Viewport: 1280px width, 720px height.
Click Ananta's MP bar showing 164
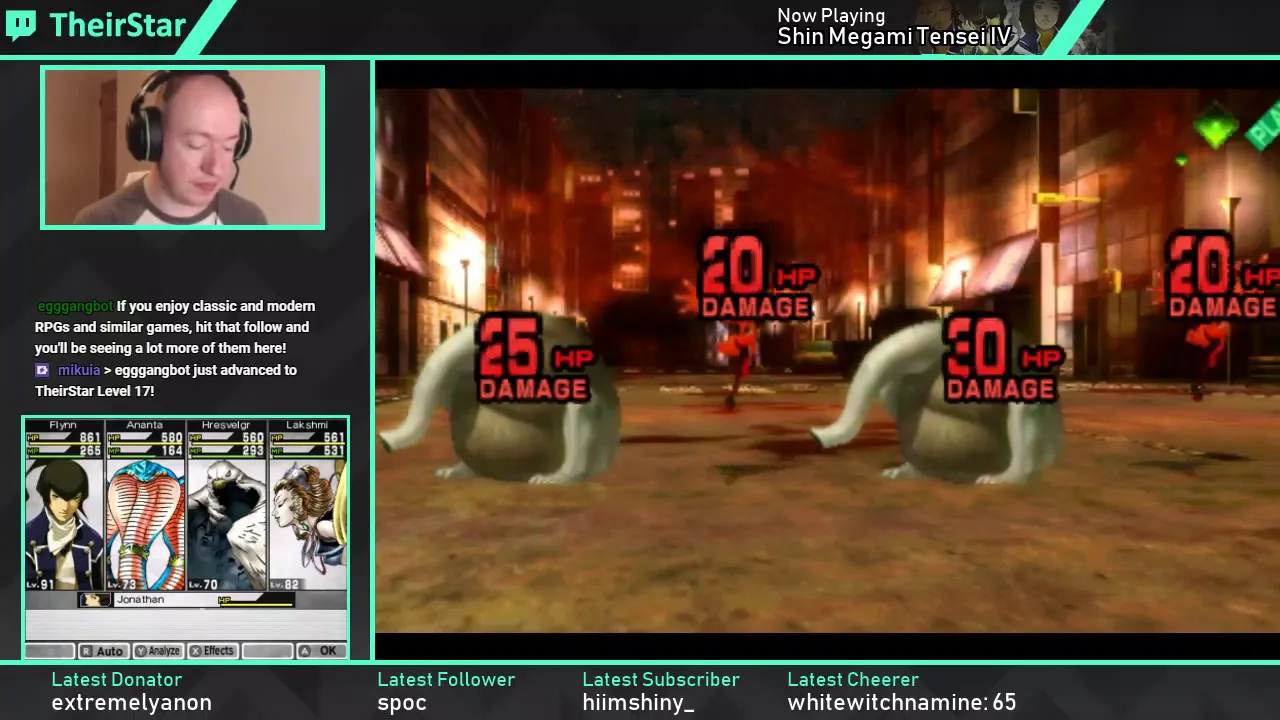(145, 451)
